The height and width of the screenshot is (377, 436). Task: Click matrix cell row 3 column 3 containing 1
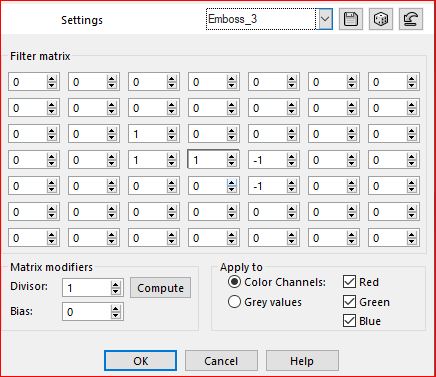click(x=147, y=134)
